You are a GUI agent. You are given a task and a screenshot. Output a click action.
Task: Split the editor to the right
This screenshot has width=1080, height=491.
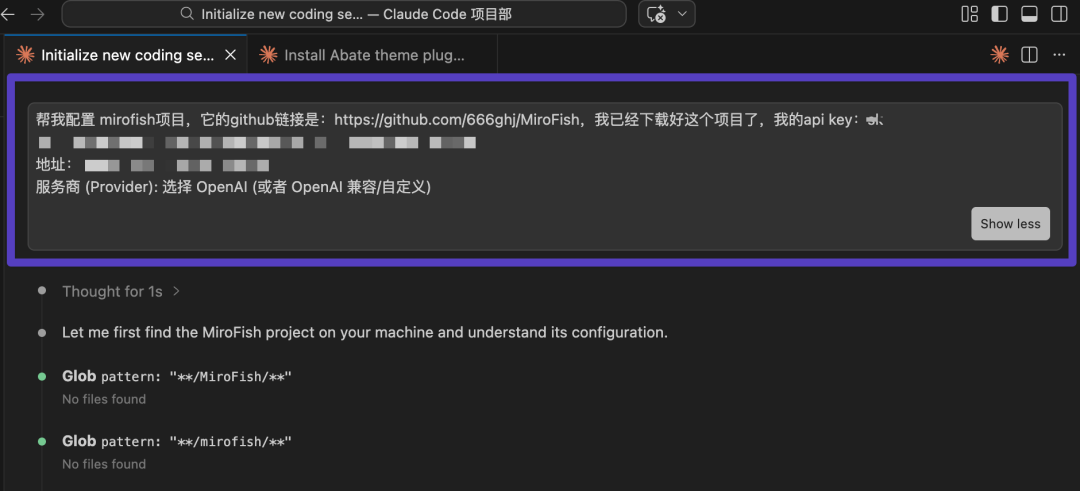tap(1029, 55)
